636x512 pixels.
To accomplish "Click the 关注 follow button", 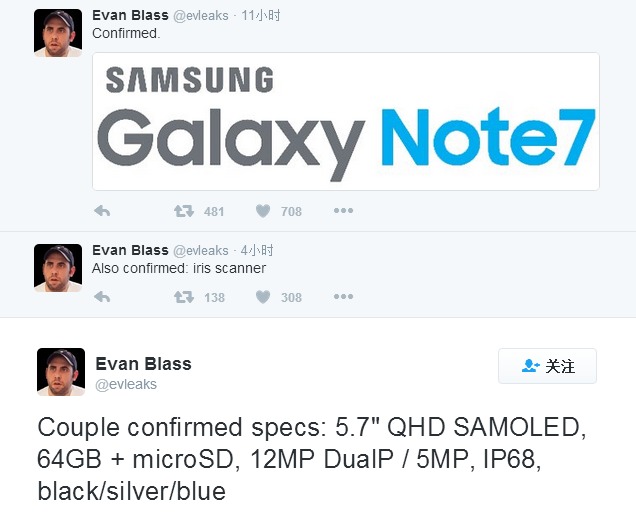I will tap(547, 366).
